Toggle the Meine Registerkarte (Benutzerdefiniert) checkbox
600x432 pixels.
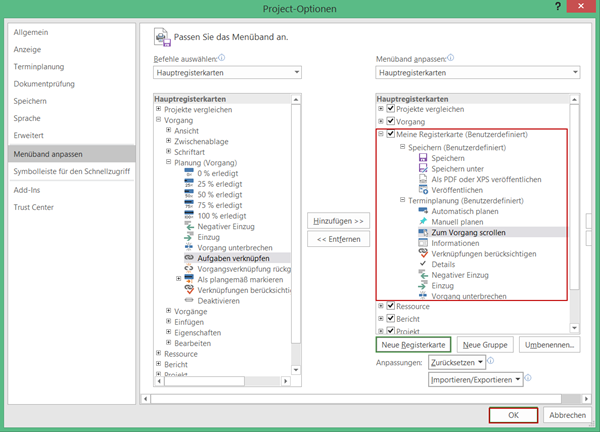pyautogui.click(x=391, y=134)
